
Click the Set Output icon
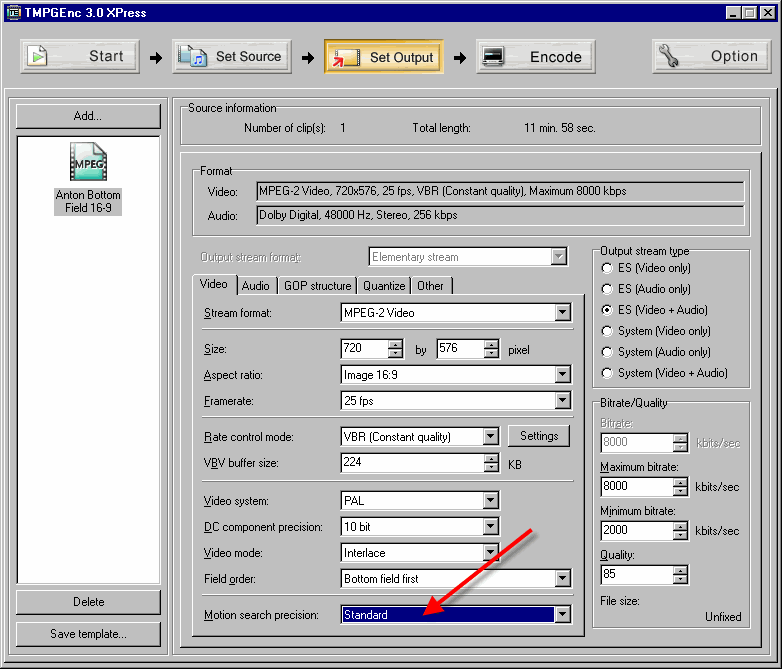pos(346,57)
